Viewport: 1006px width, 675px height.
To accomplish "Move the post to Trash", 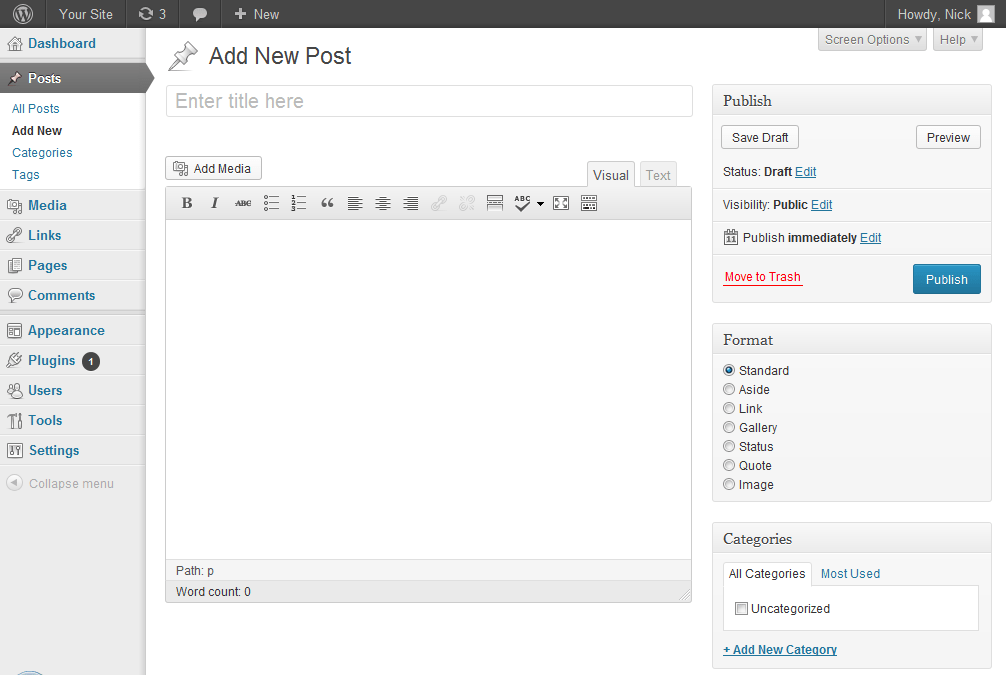I will pos(763,277).
